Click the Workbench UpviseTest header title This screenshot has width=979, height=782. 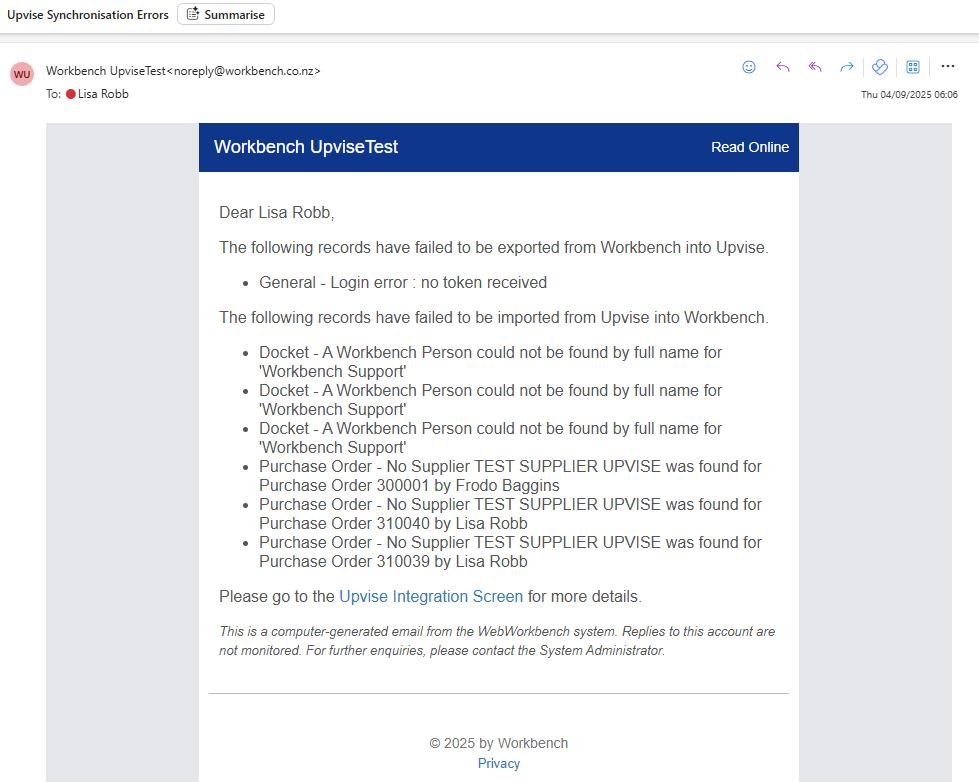coord(306,147)
